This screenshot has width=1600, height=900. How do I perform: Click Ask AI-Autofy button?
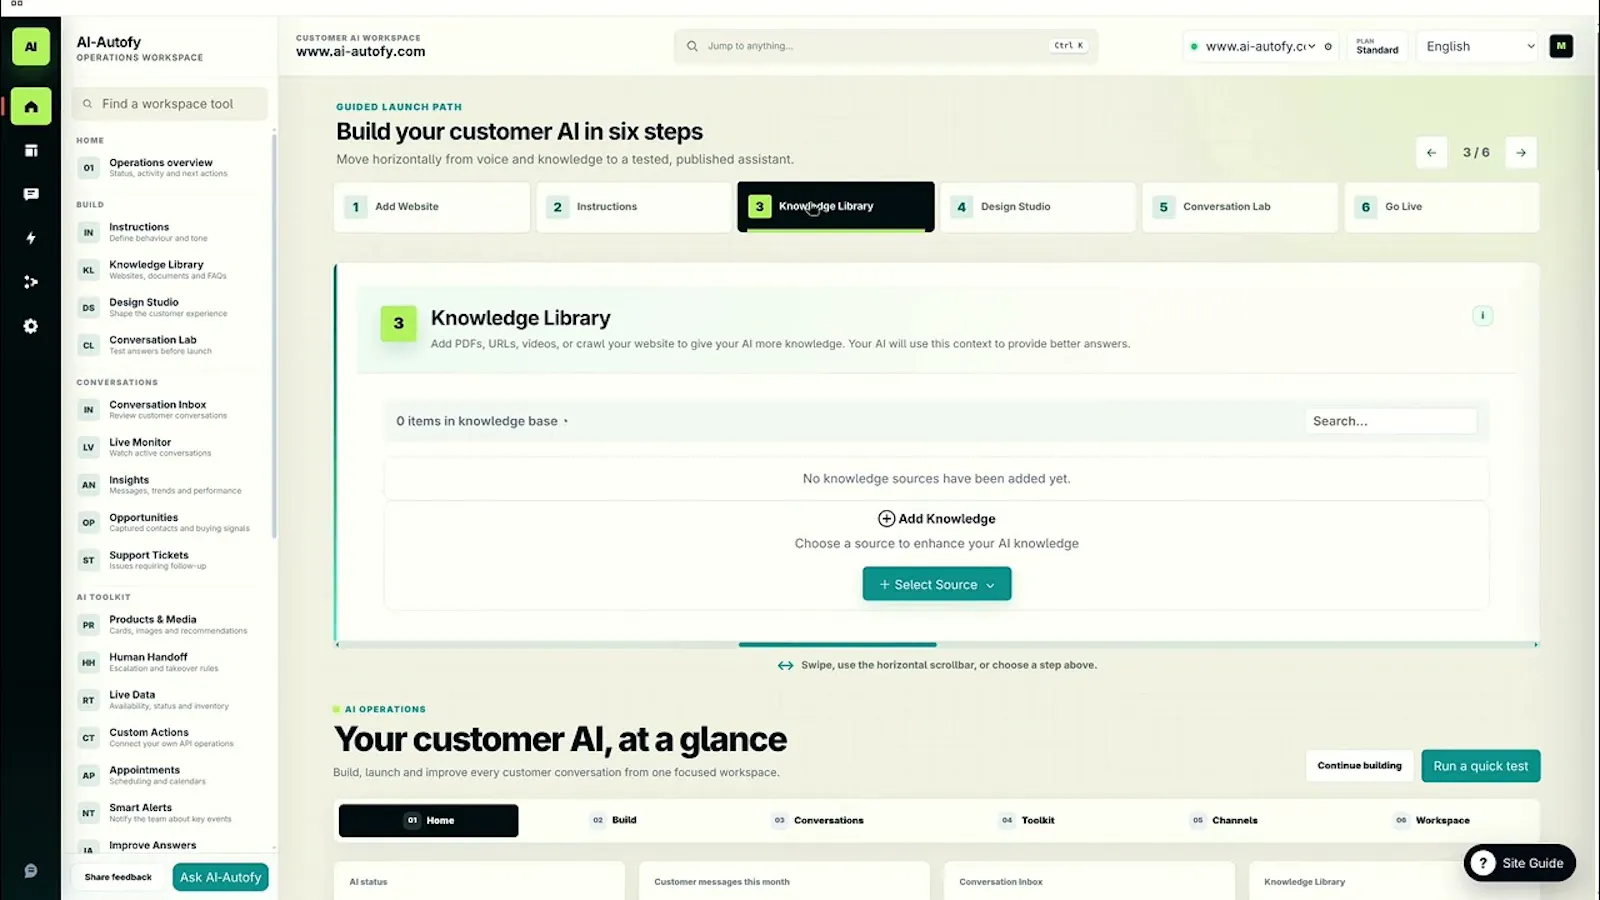point(221,877)
